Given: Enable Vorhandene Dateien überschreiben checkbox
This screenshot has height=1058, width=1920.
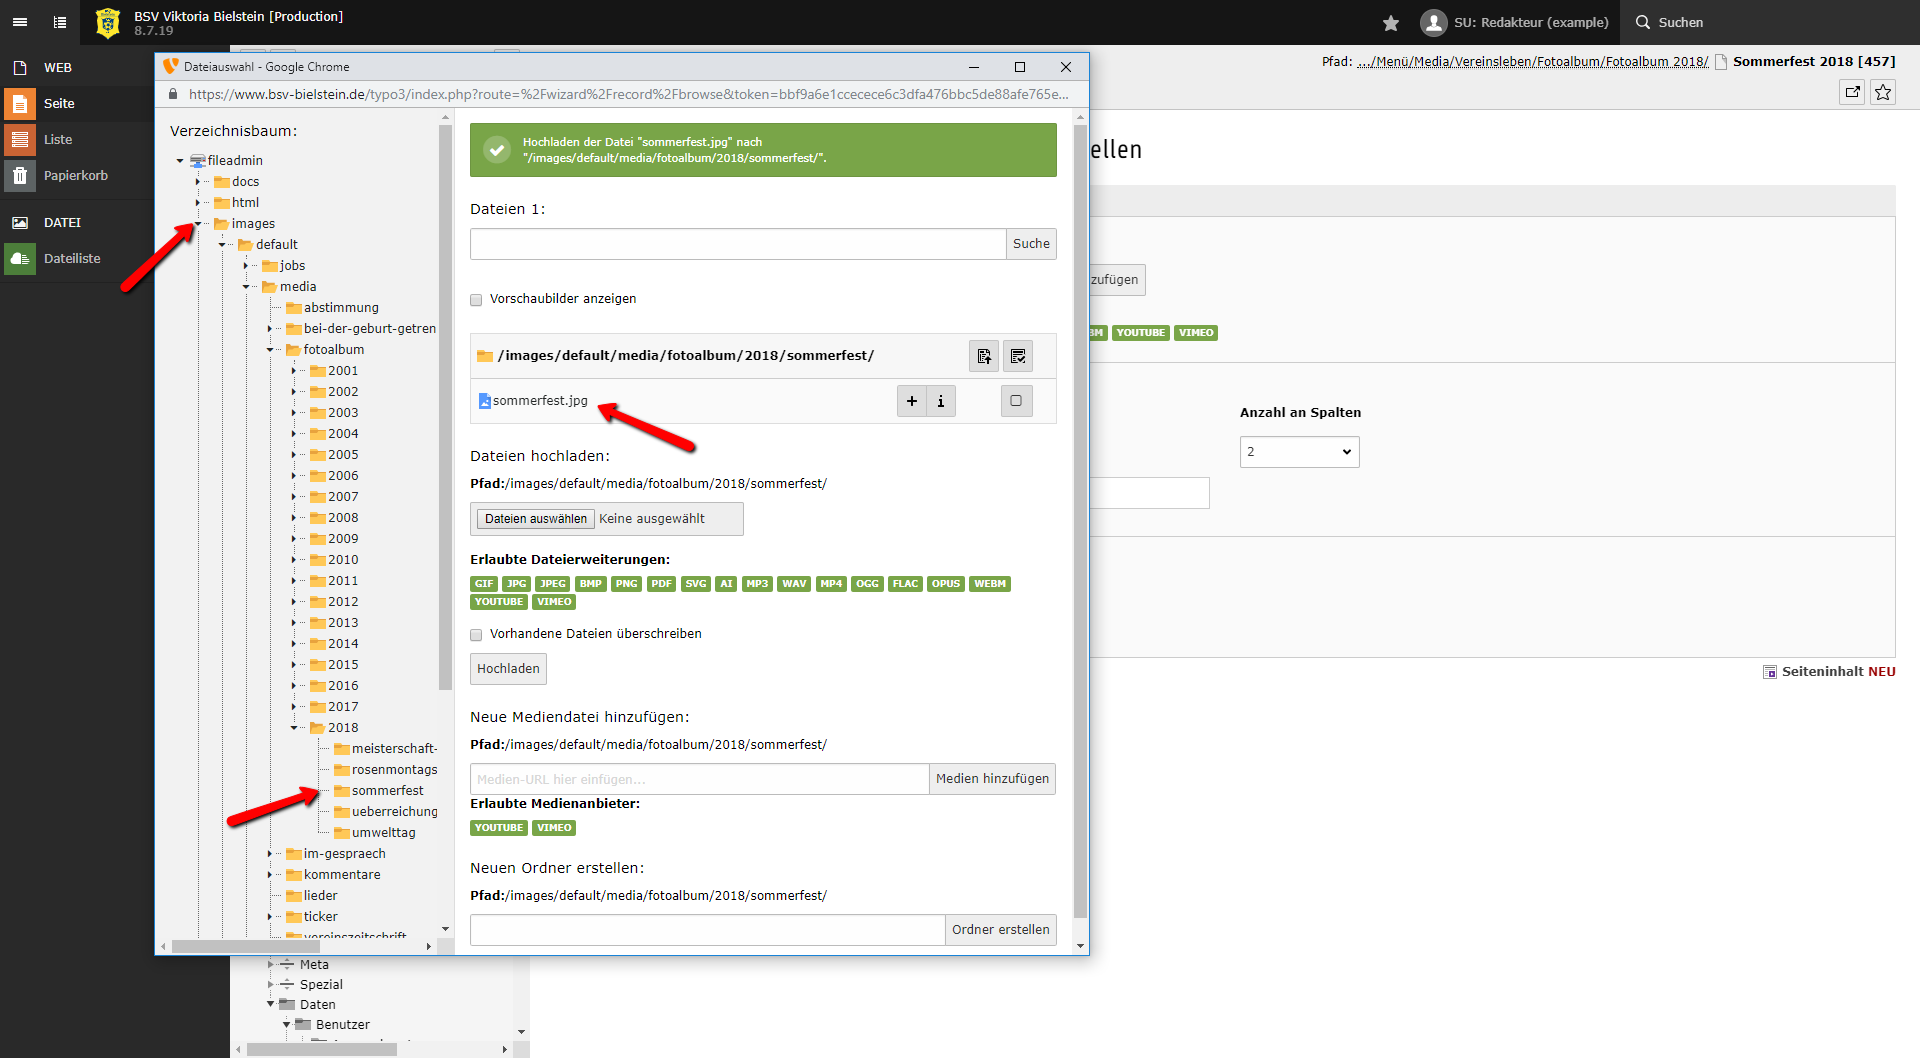Looking at the screenshot, I should point(477,634).
